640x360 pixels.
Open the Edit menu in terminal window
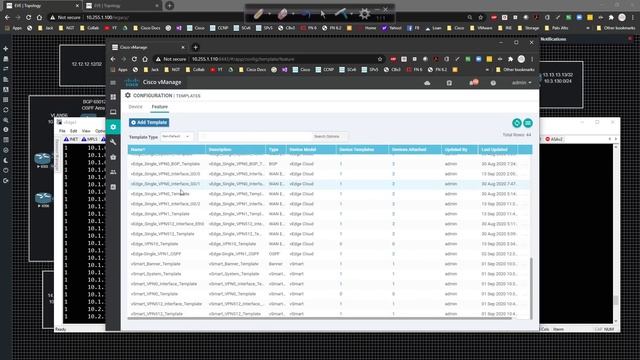(73, 131)
